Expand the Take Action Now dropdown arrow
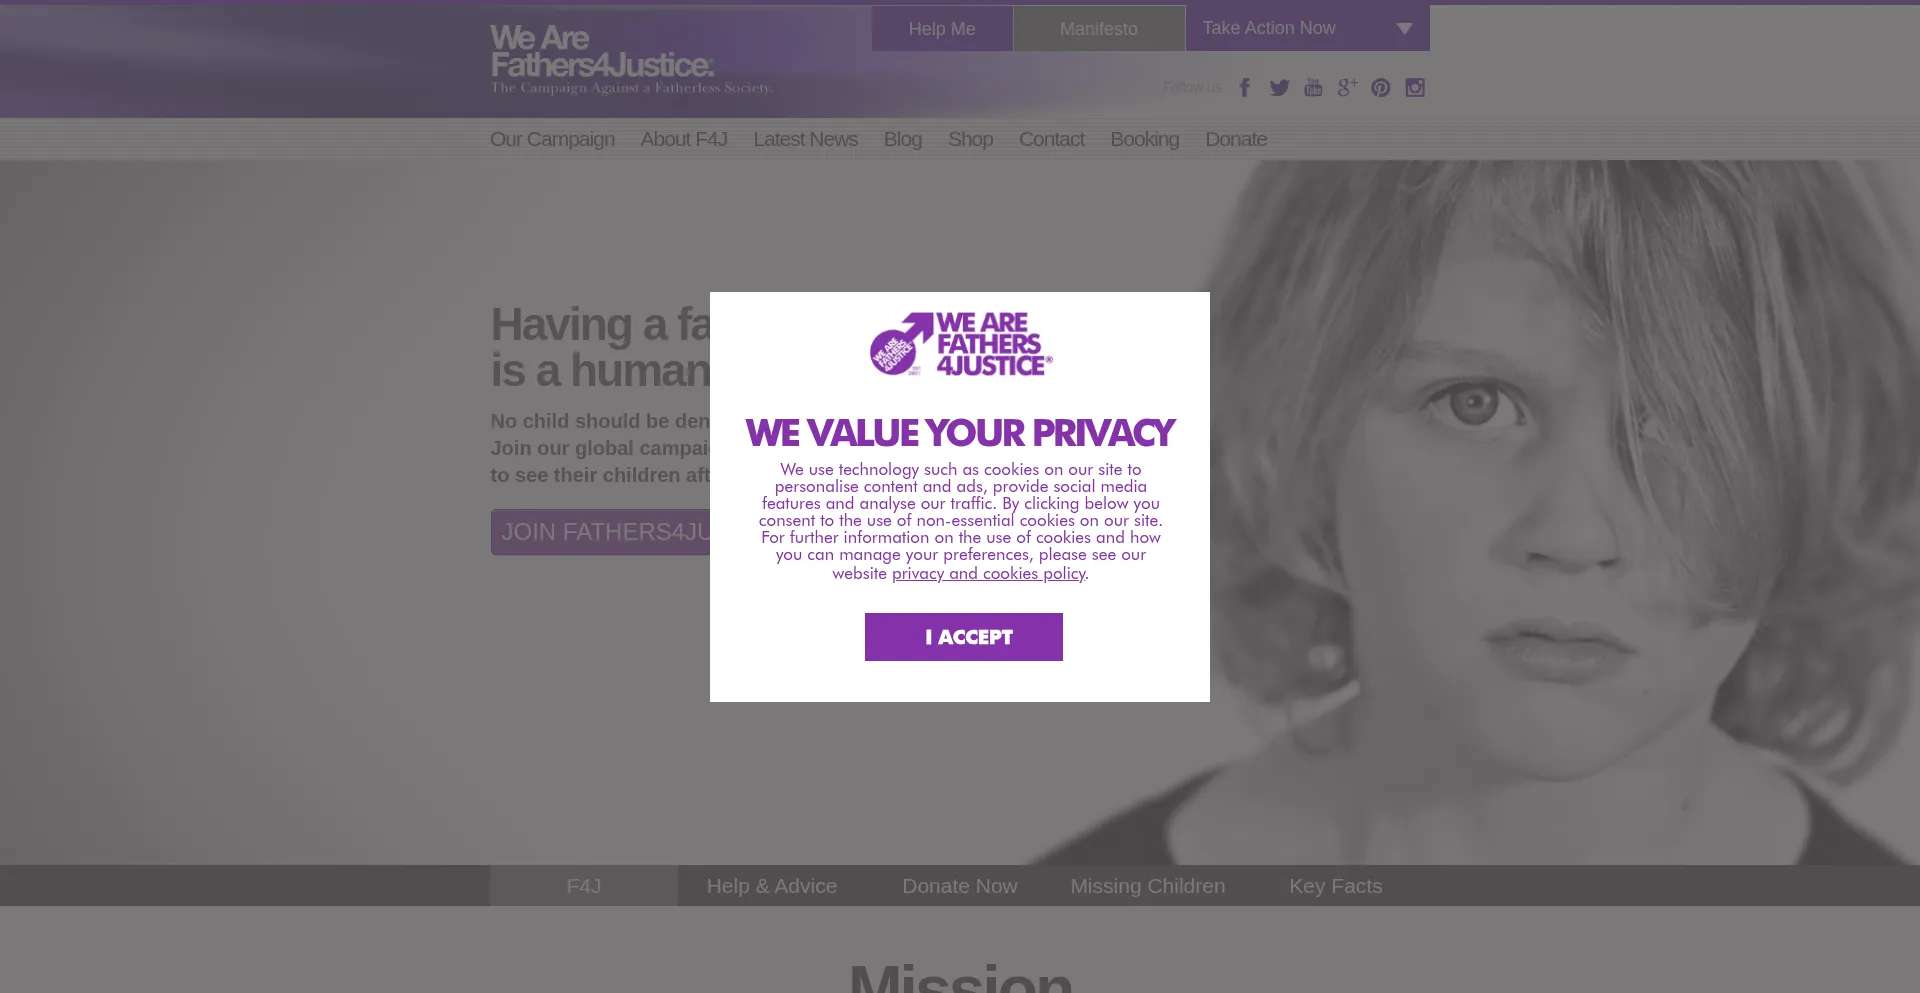 (x=1404, y=29)
